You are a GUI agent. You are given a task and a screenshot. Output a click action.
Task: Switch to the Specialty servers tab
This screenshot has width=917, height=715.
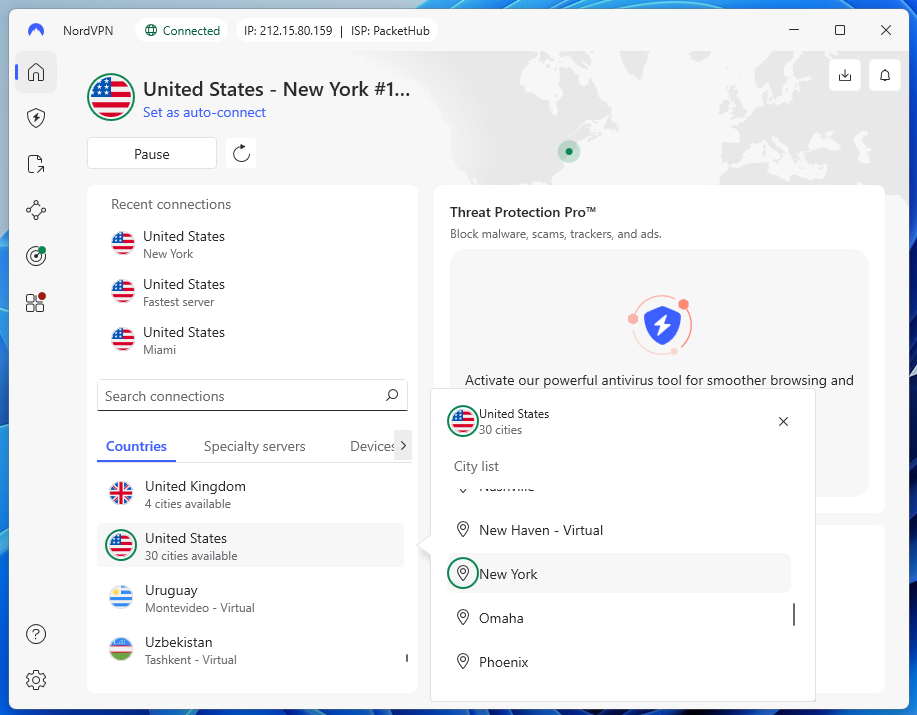tap(254, 446)
